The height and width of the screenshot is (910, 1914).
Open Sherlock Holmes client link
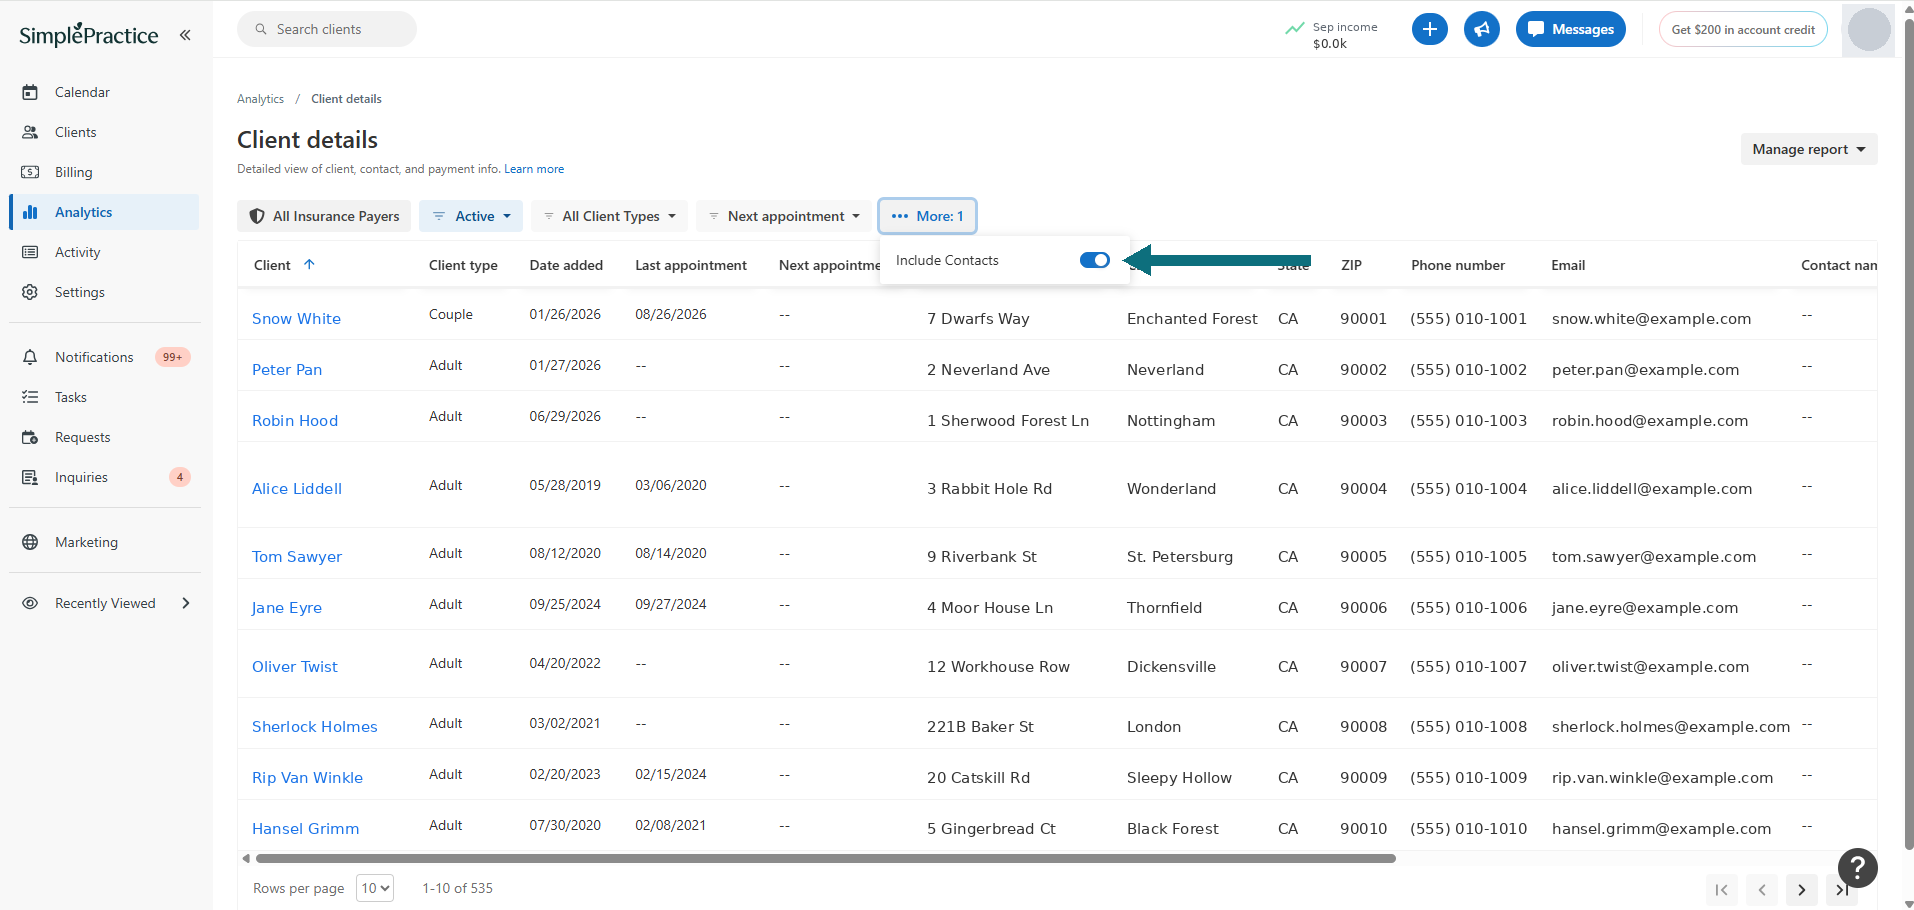click(x=315, y=727)
